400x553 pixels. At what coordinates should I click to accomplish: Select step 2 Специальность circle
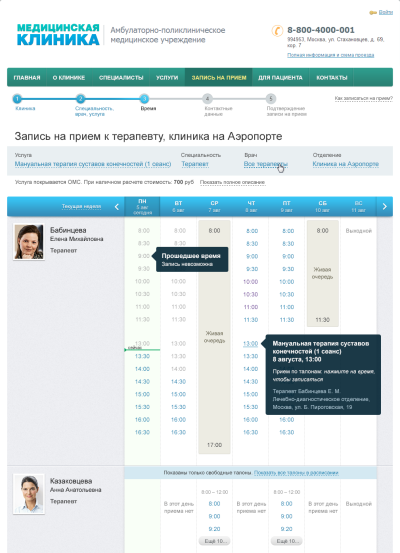[x=80, y=99]
